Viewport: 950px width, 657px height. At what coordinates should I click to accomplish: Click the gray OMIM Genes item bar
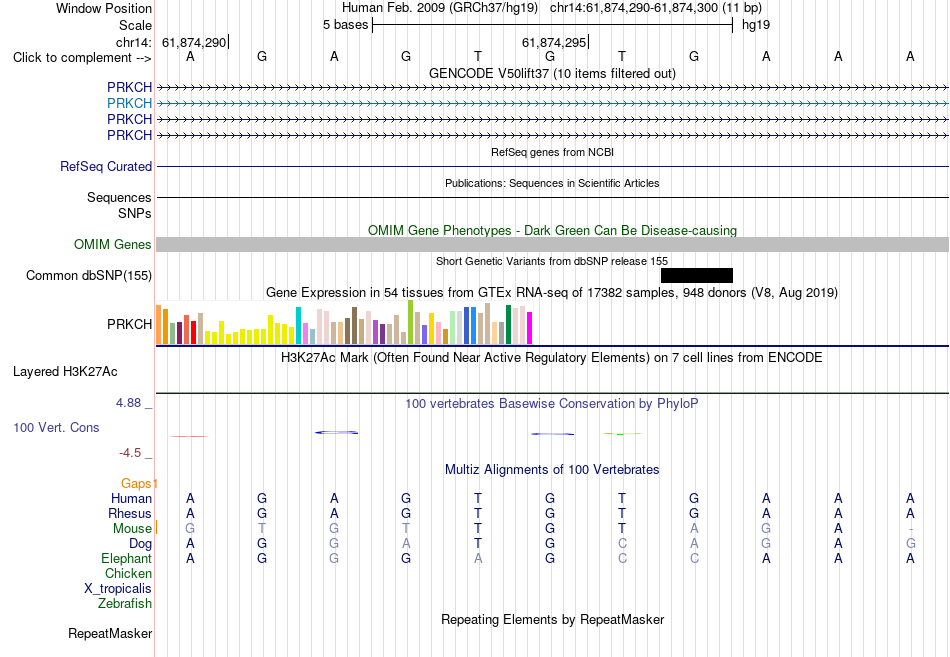[x=552, y=244]
